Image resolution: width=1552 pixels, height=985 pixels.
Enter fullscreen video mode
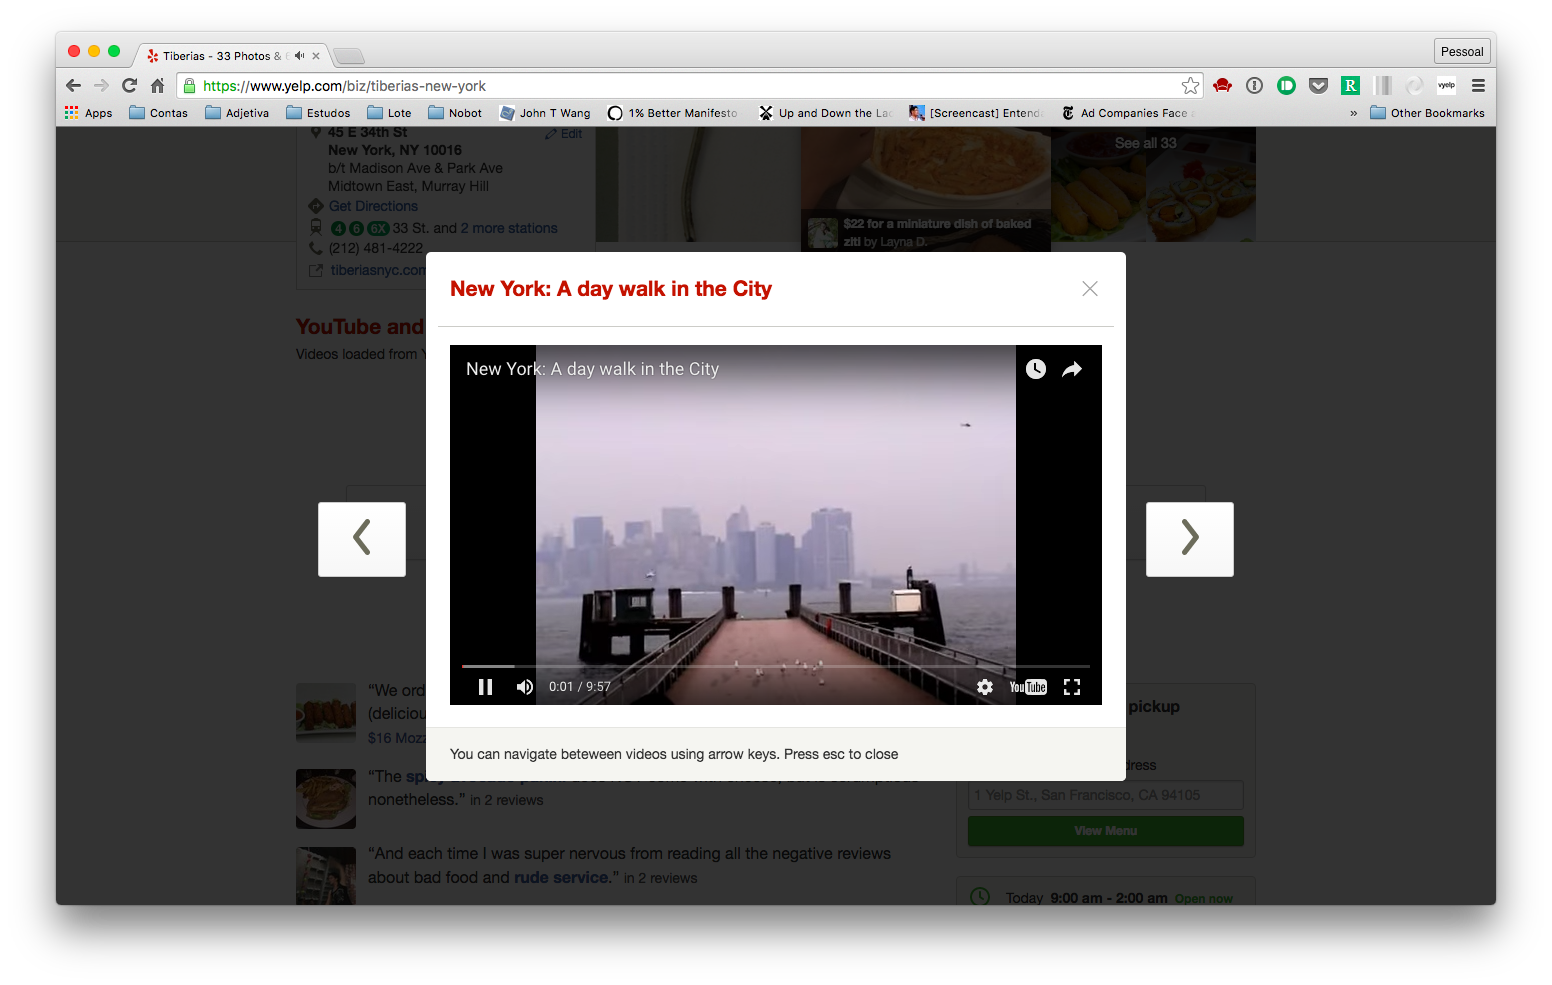1072,687
